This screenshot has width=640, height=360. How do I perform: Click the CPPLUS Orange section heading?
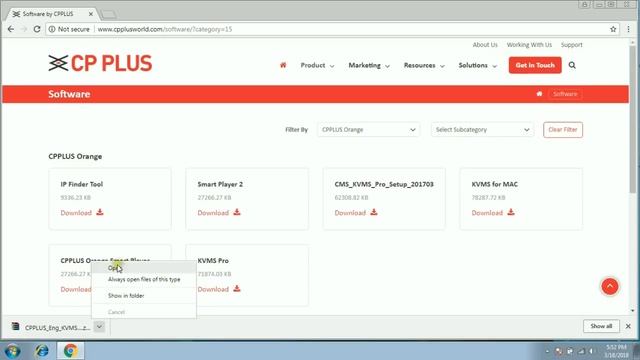(75, 156)
